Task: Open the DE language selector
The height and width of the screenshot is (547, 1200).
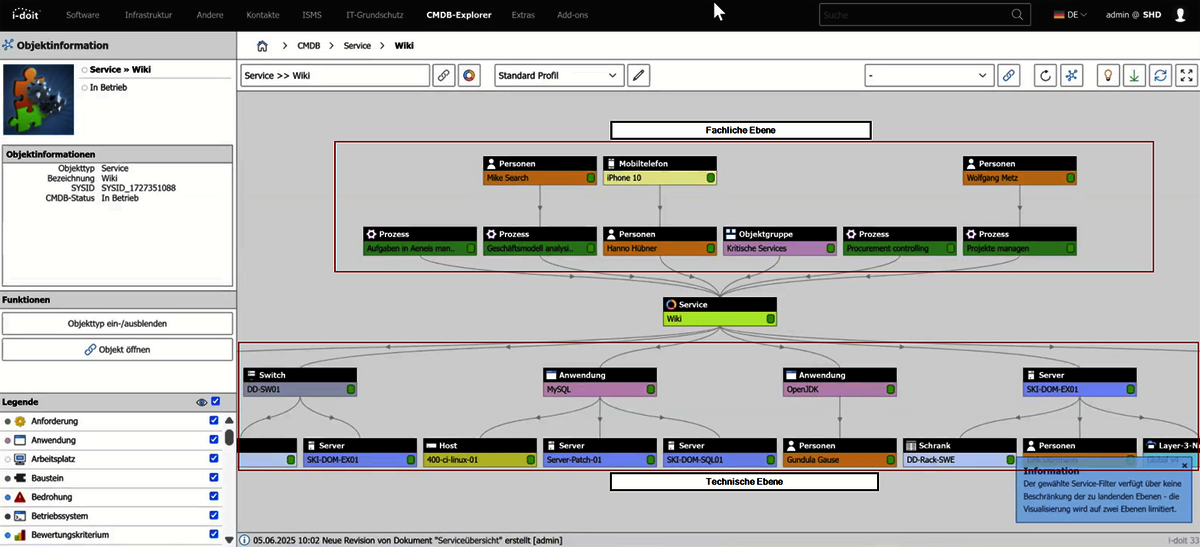Action: click(x=1070, y=15)
